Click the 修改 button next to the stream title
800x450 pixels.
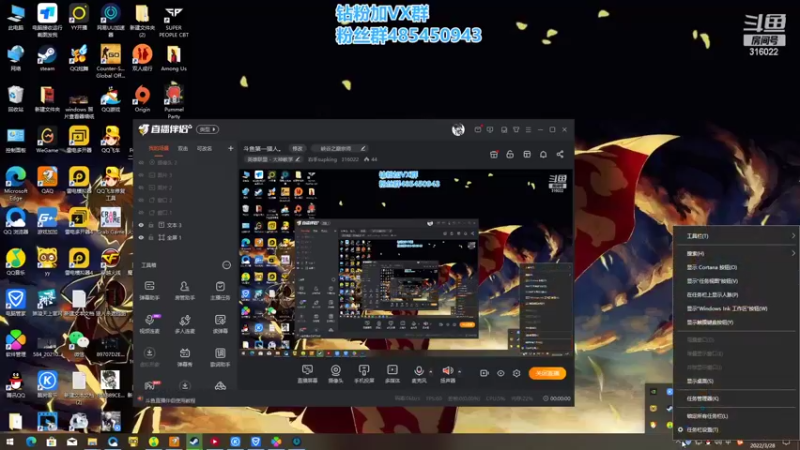coord(297,148)
